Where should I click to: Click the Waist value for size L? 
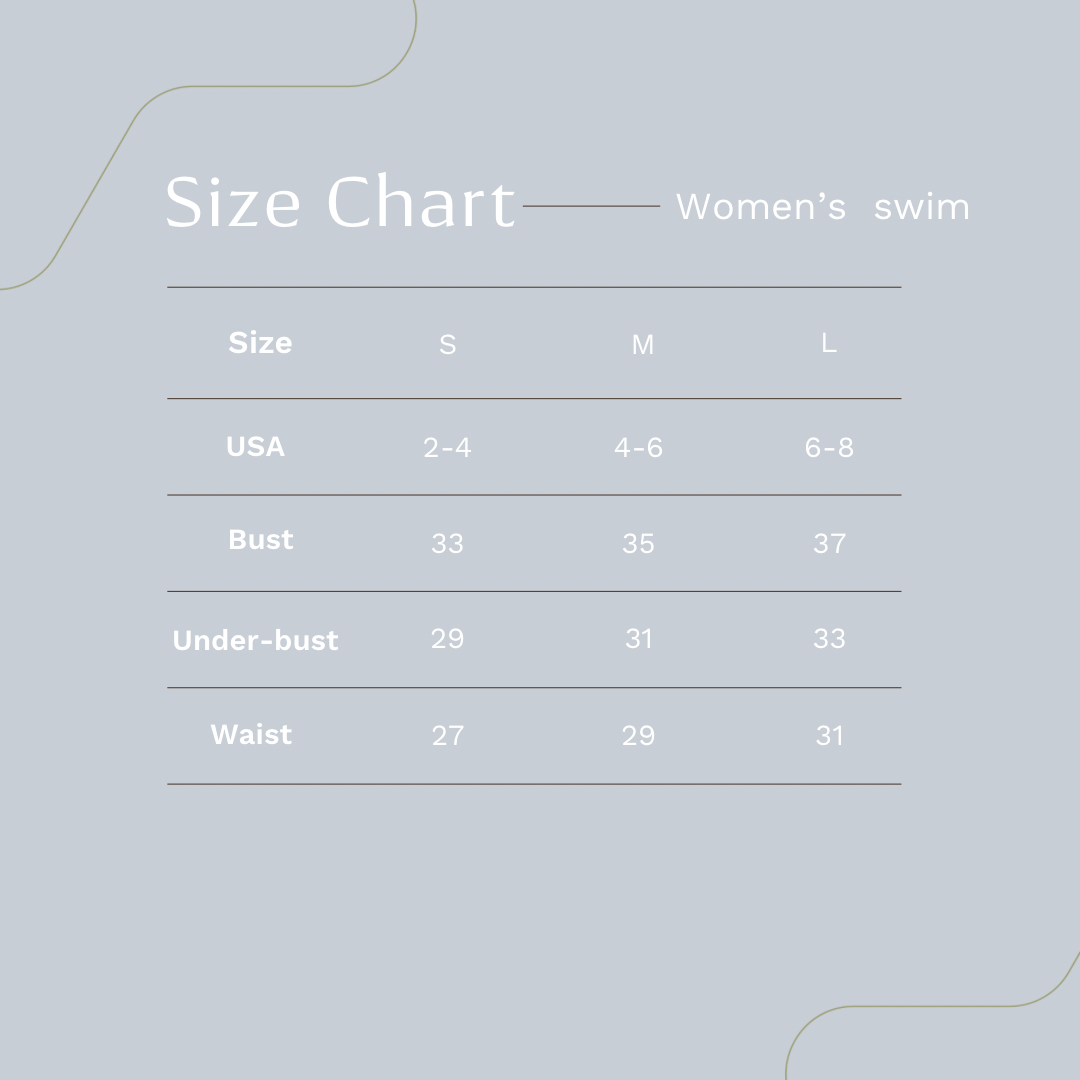point(829,736)
